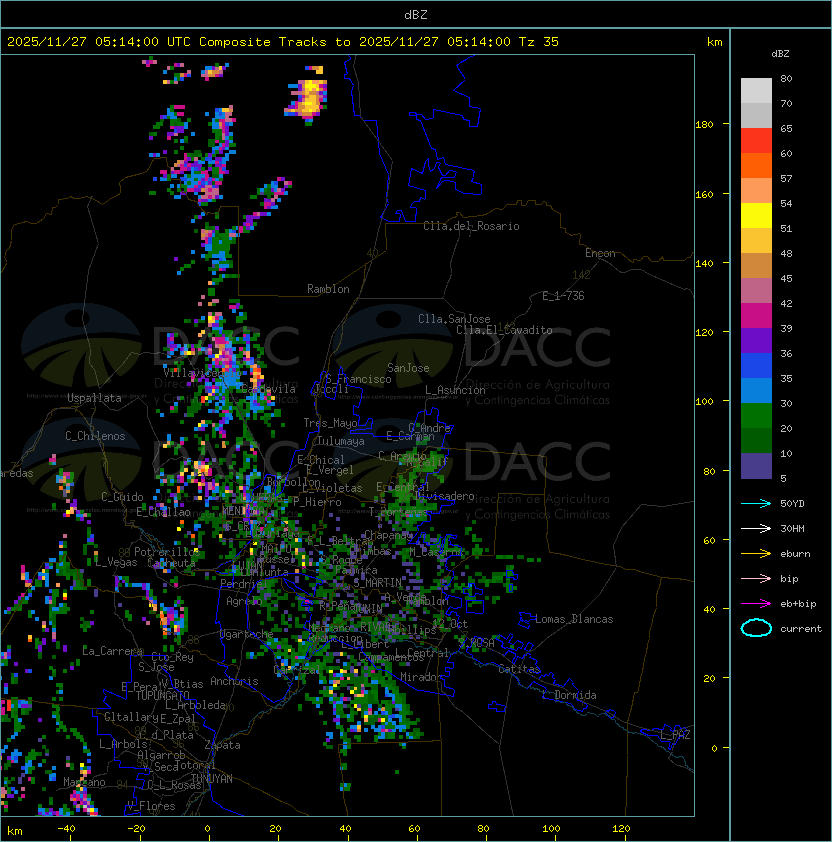Click the km unit label at the top right
The height and width of the screenshot is (842, 832).
point(714,42)
